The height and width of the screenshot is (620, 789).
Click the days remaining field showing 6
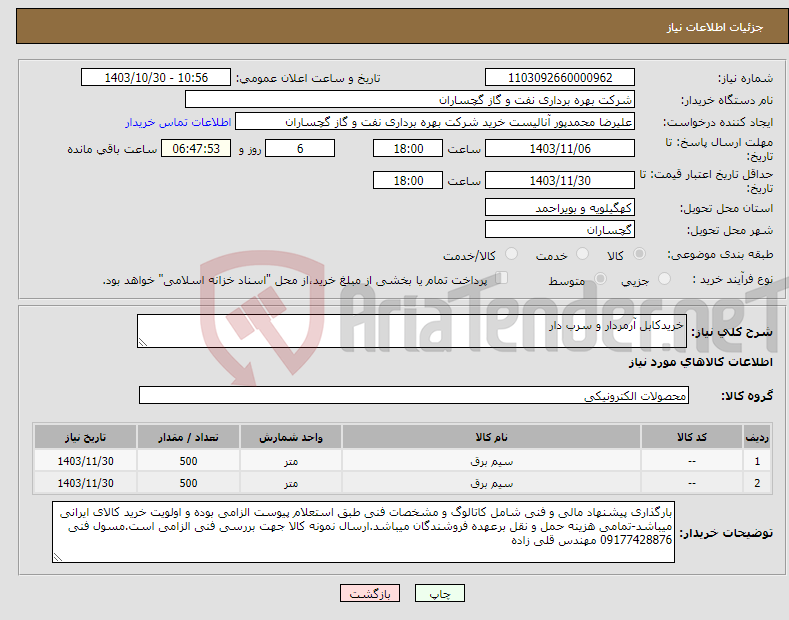[300, 148]
